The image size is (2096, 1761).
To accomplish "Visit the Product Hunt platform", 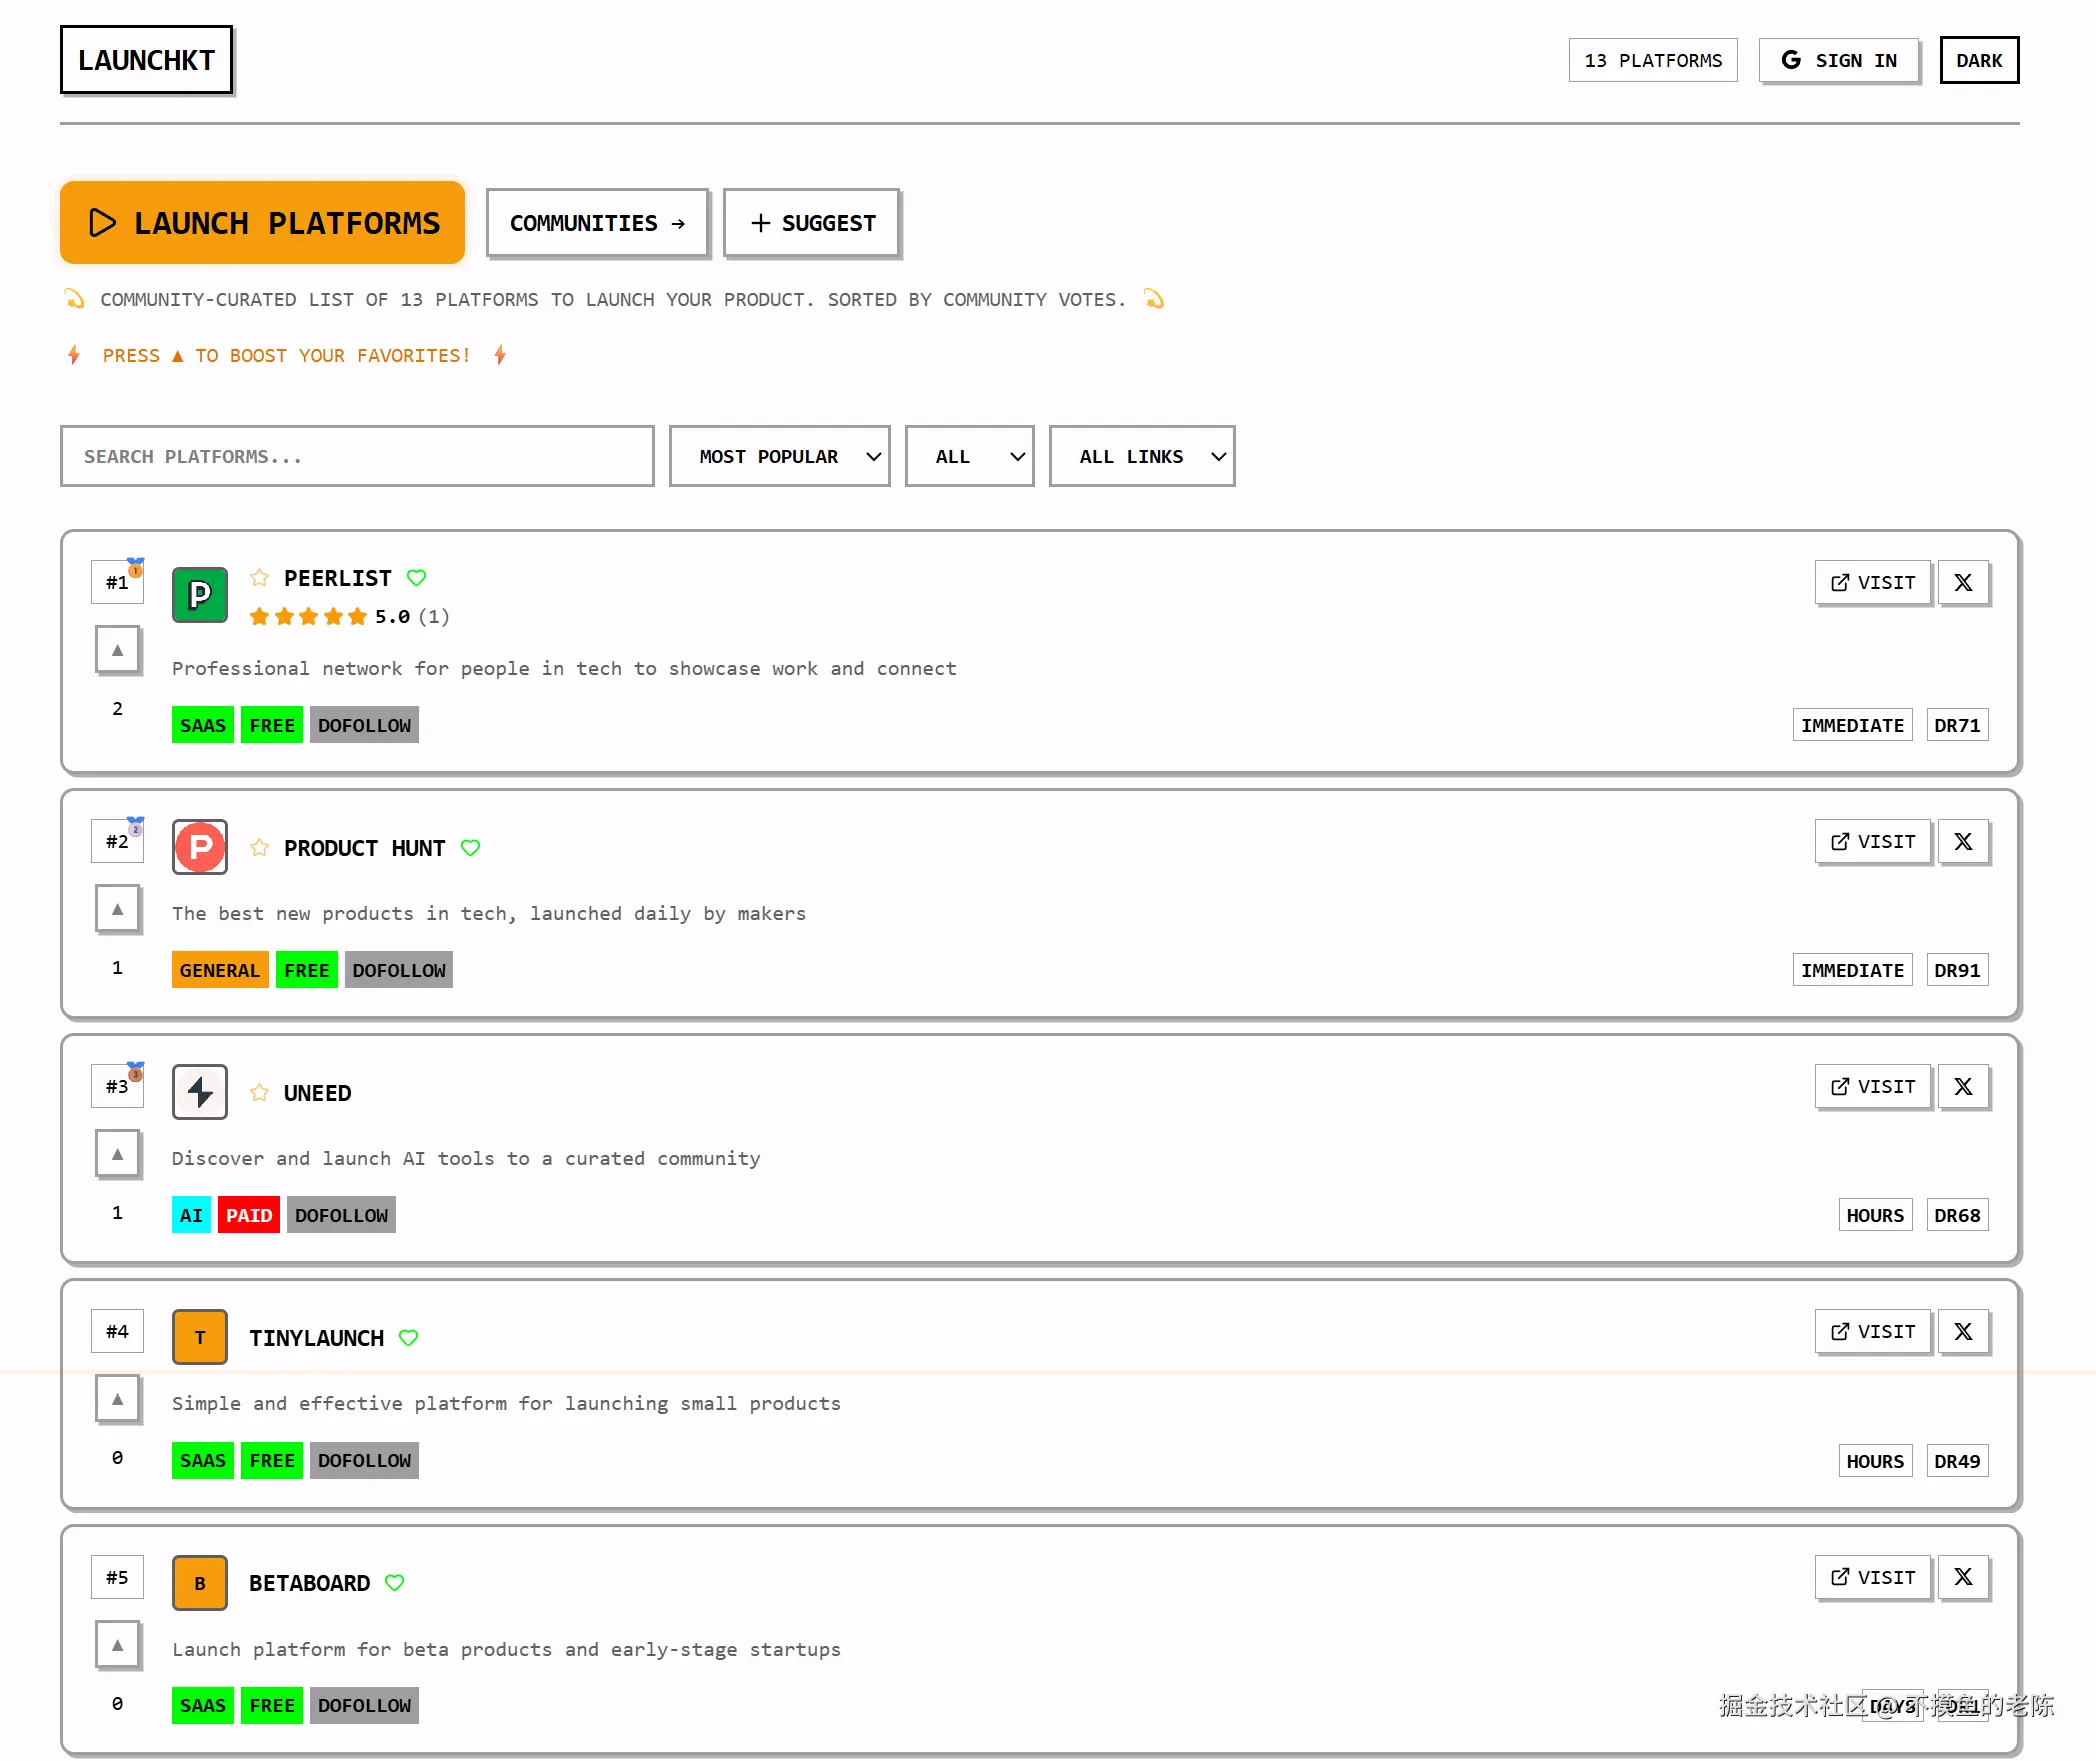I will [x=1872, y=842].
